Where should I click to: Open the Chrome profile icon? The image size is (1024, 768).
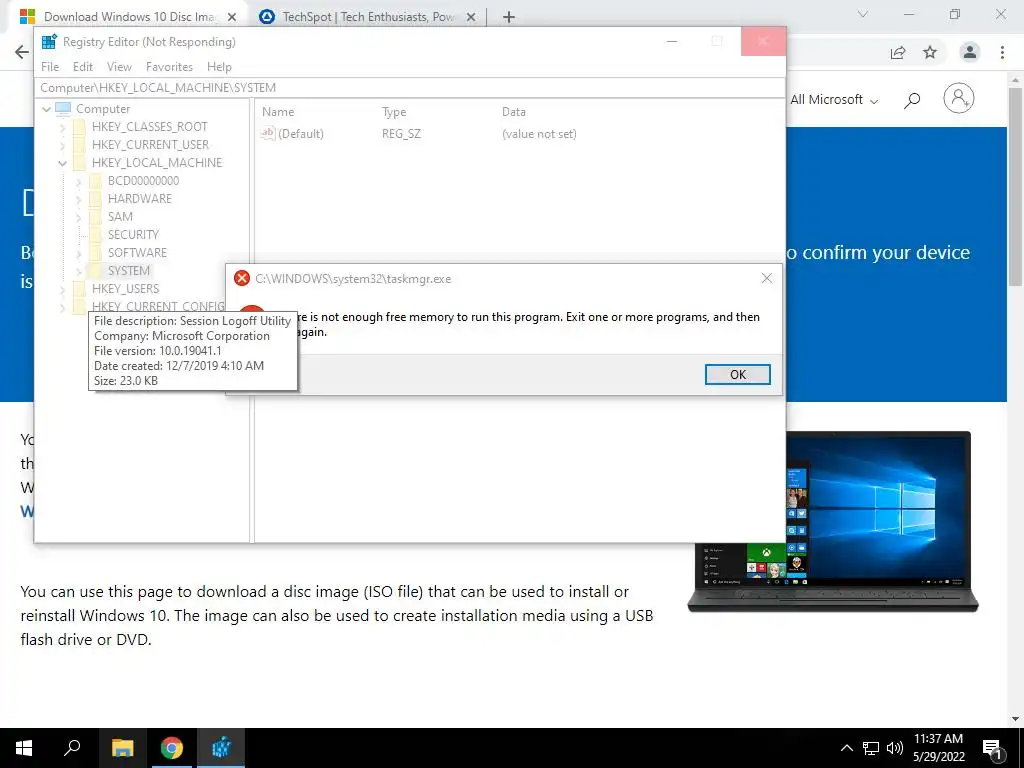coord(970,52)
